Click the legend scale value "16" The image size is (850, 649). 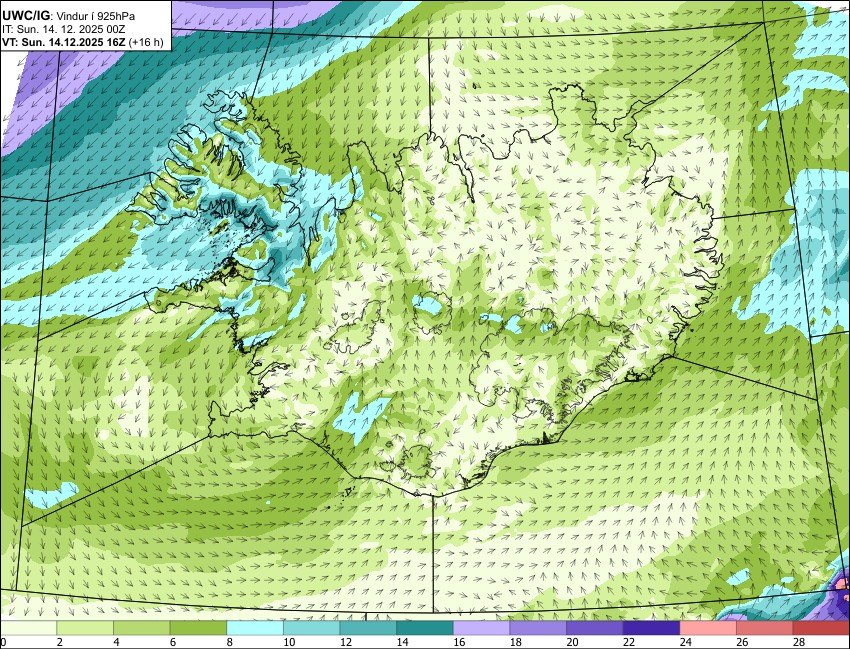pyautogui.click(x=459, y=642)
